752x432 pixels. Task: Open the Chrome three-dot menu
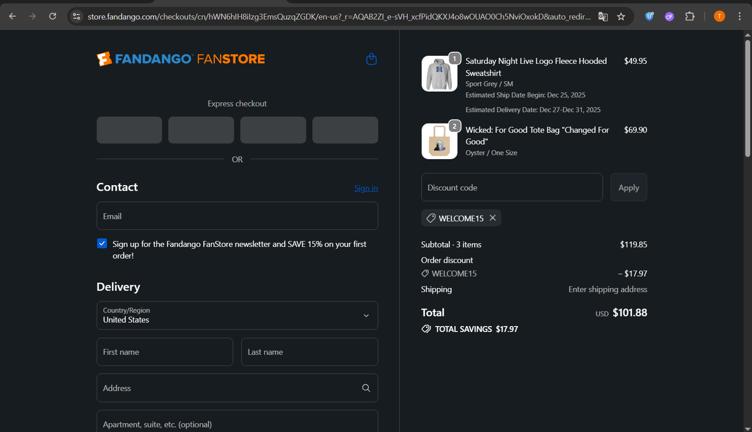coord(740,17)
